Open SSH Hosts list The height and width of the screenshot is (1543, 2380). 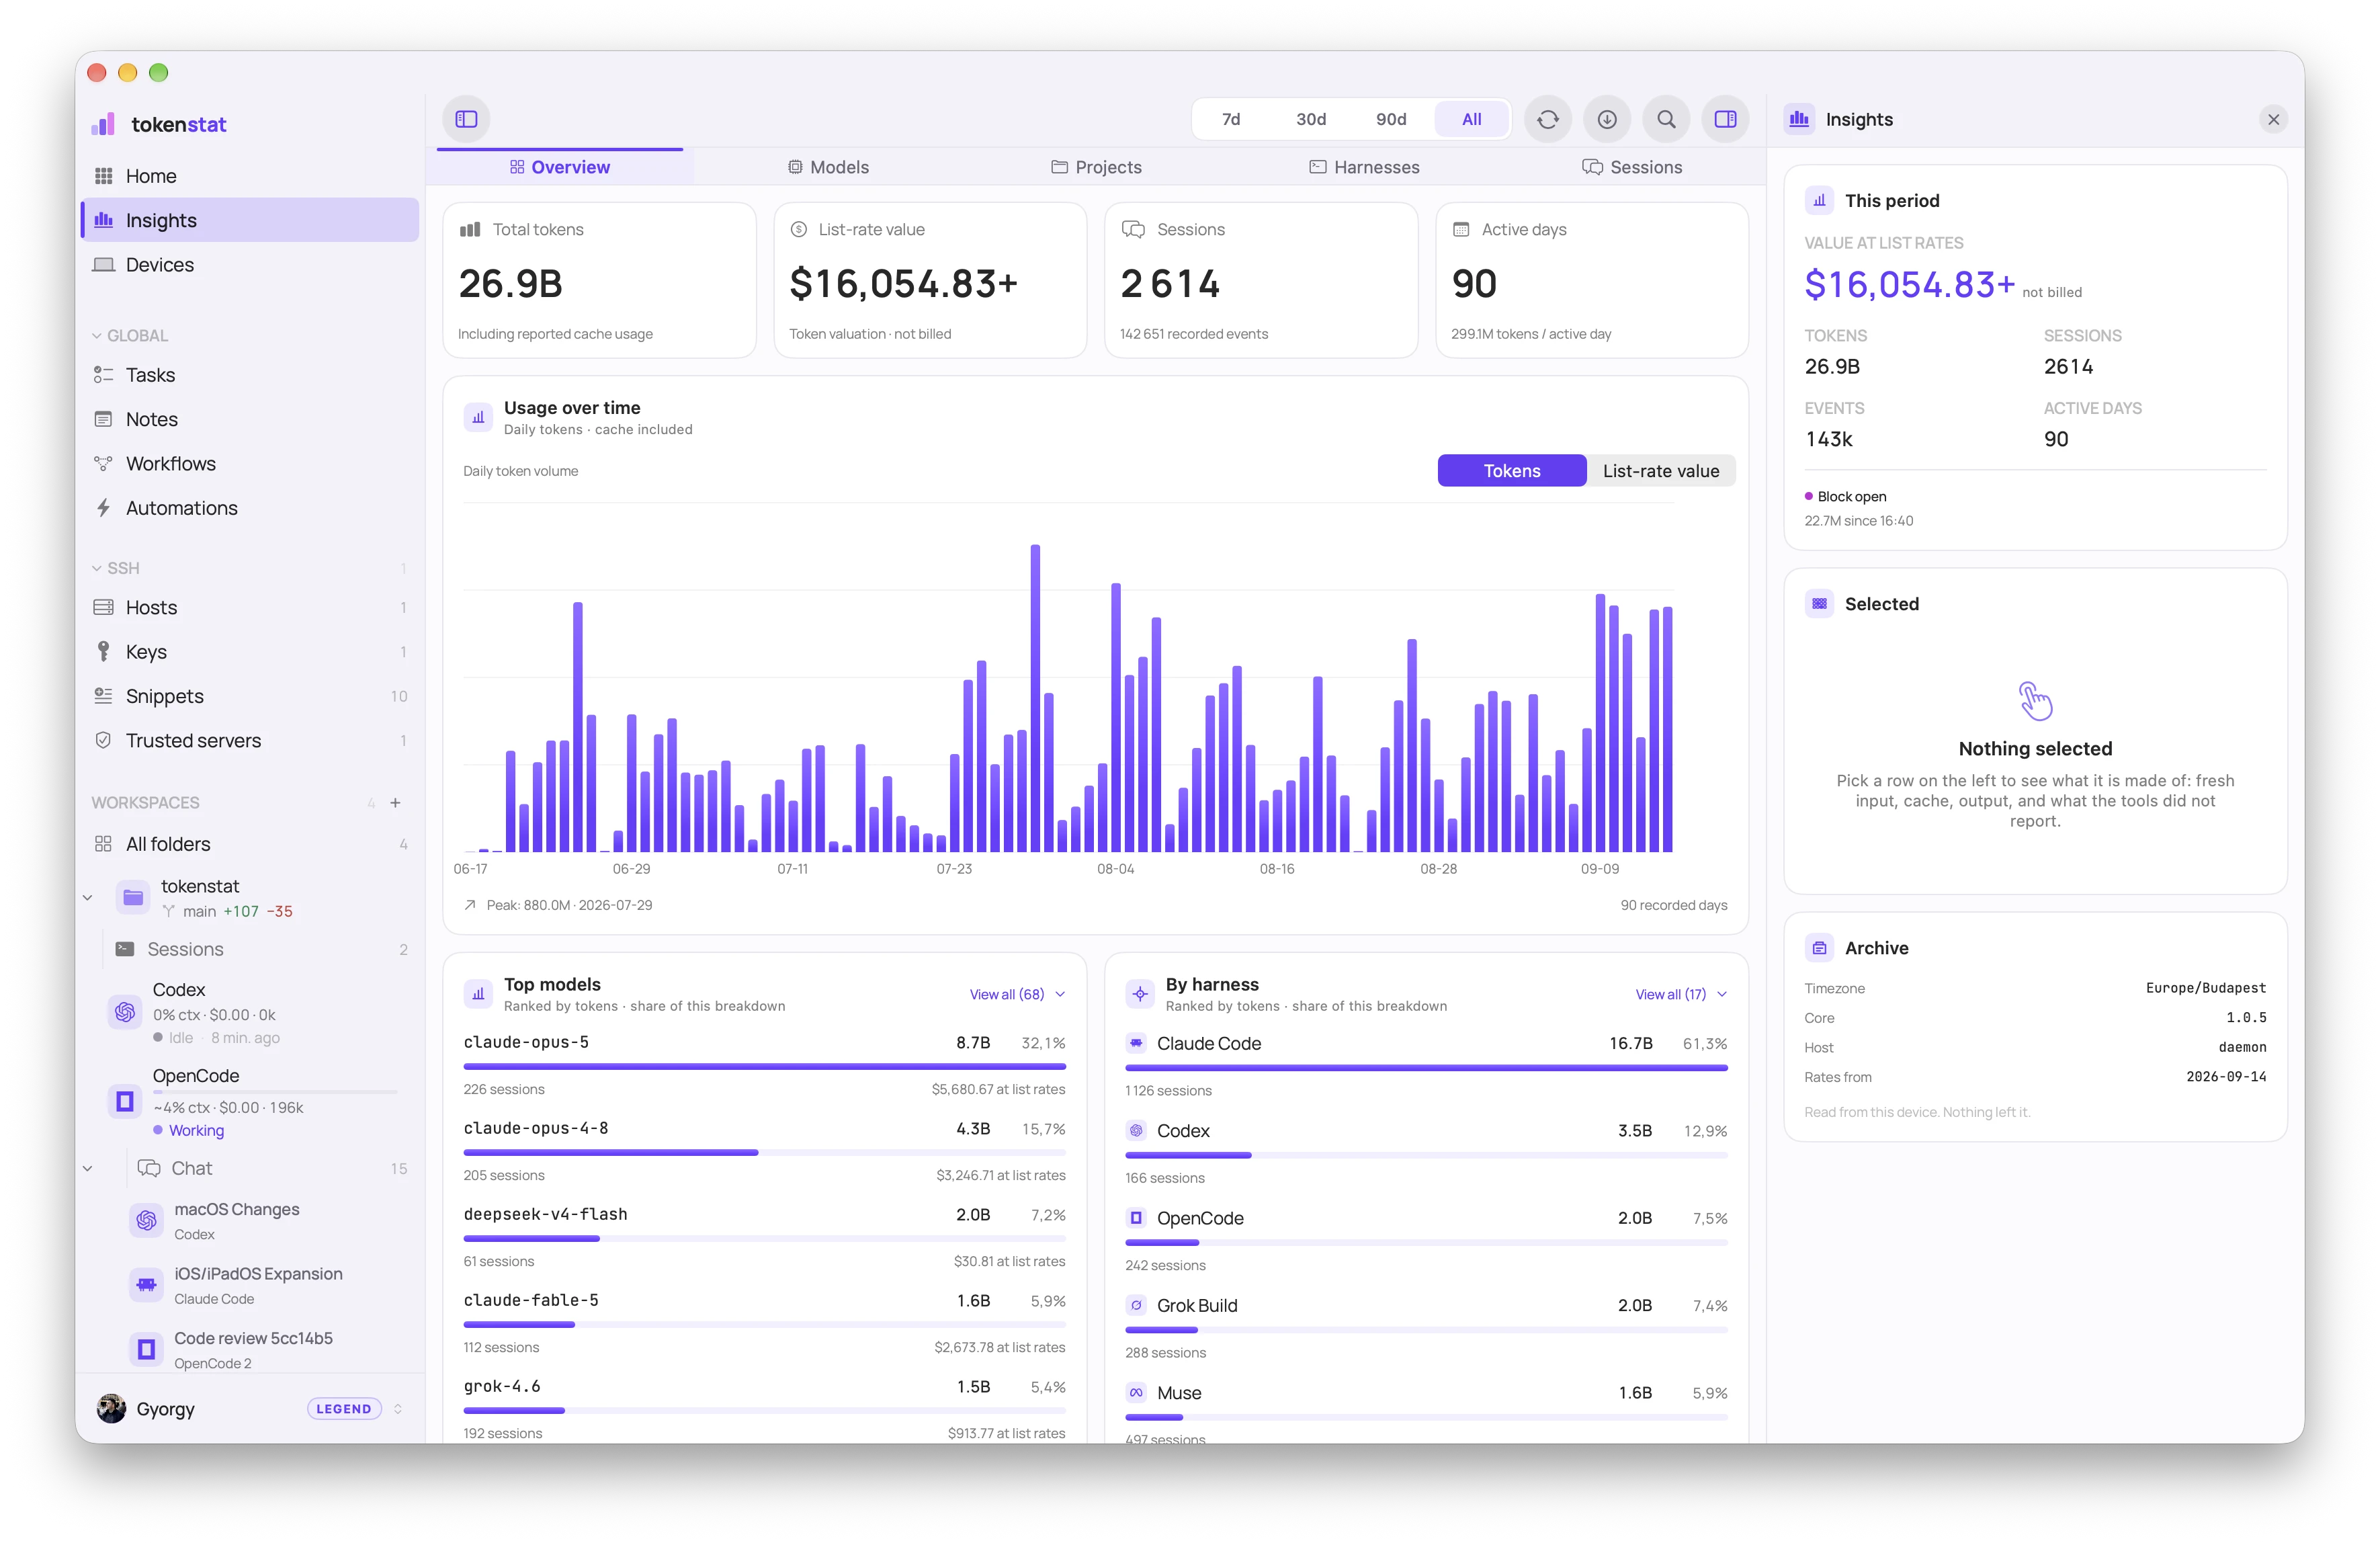(x=250, y=607)
